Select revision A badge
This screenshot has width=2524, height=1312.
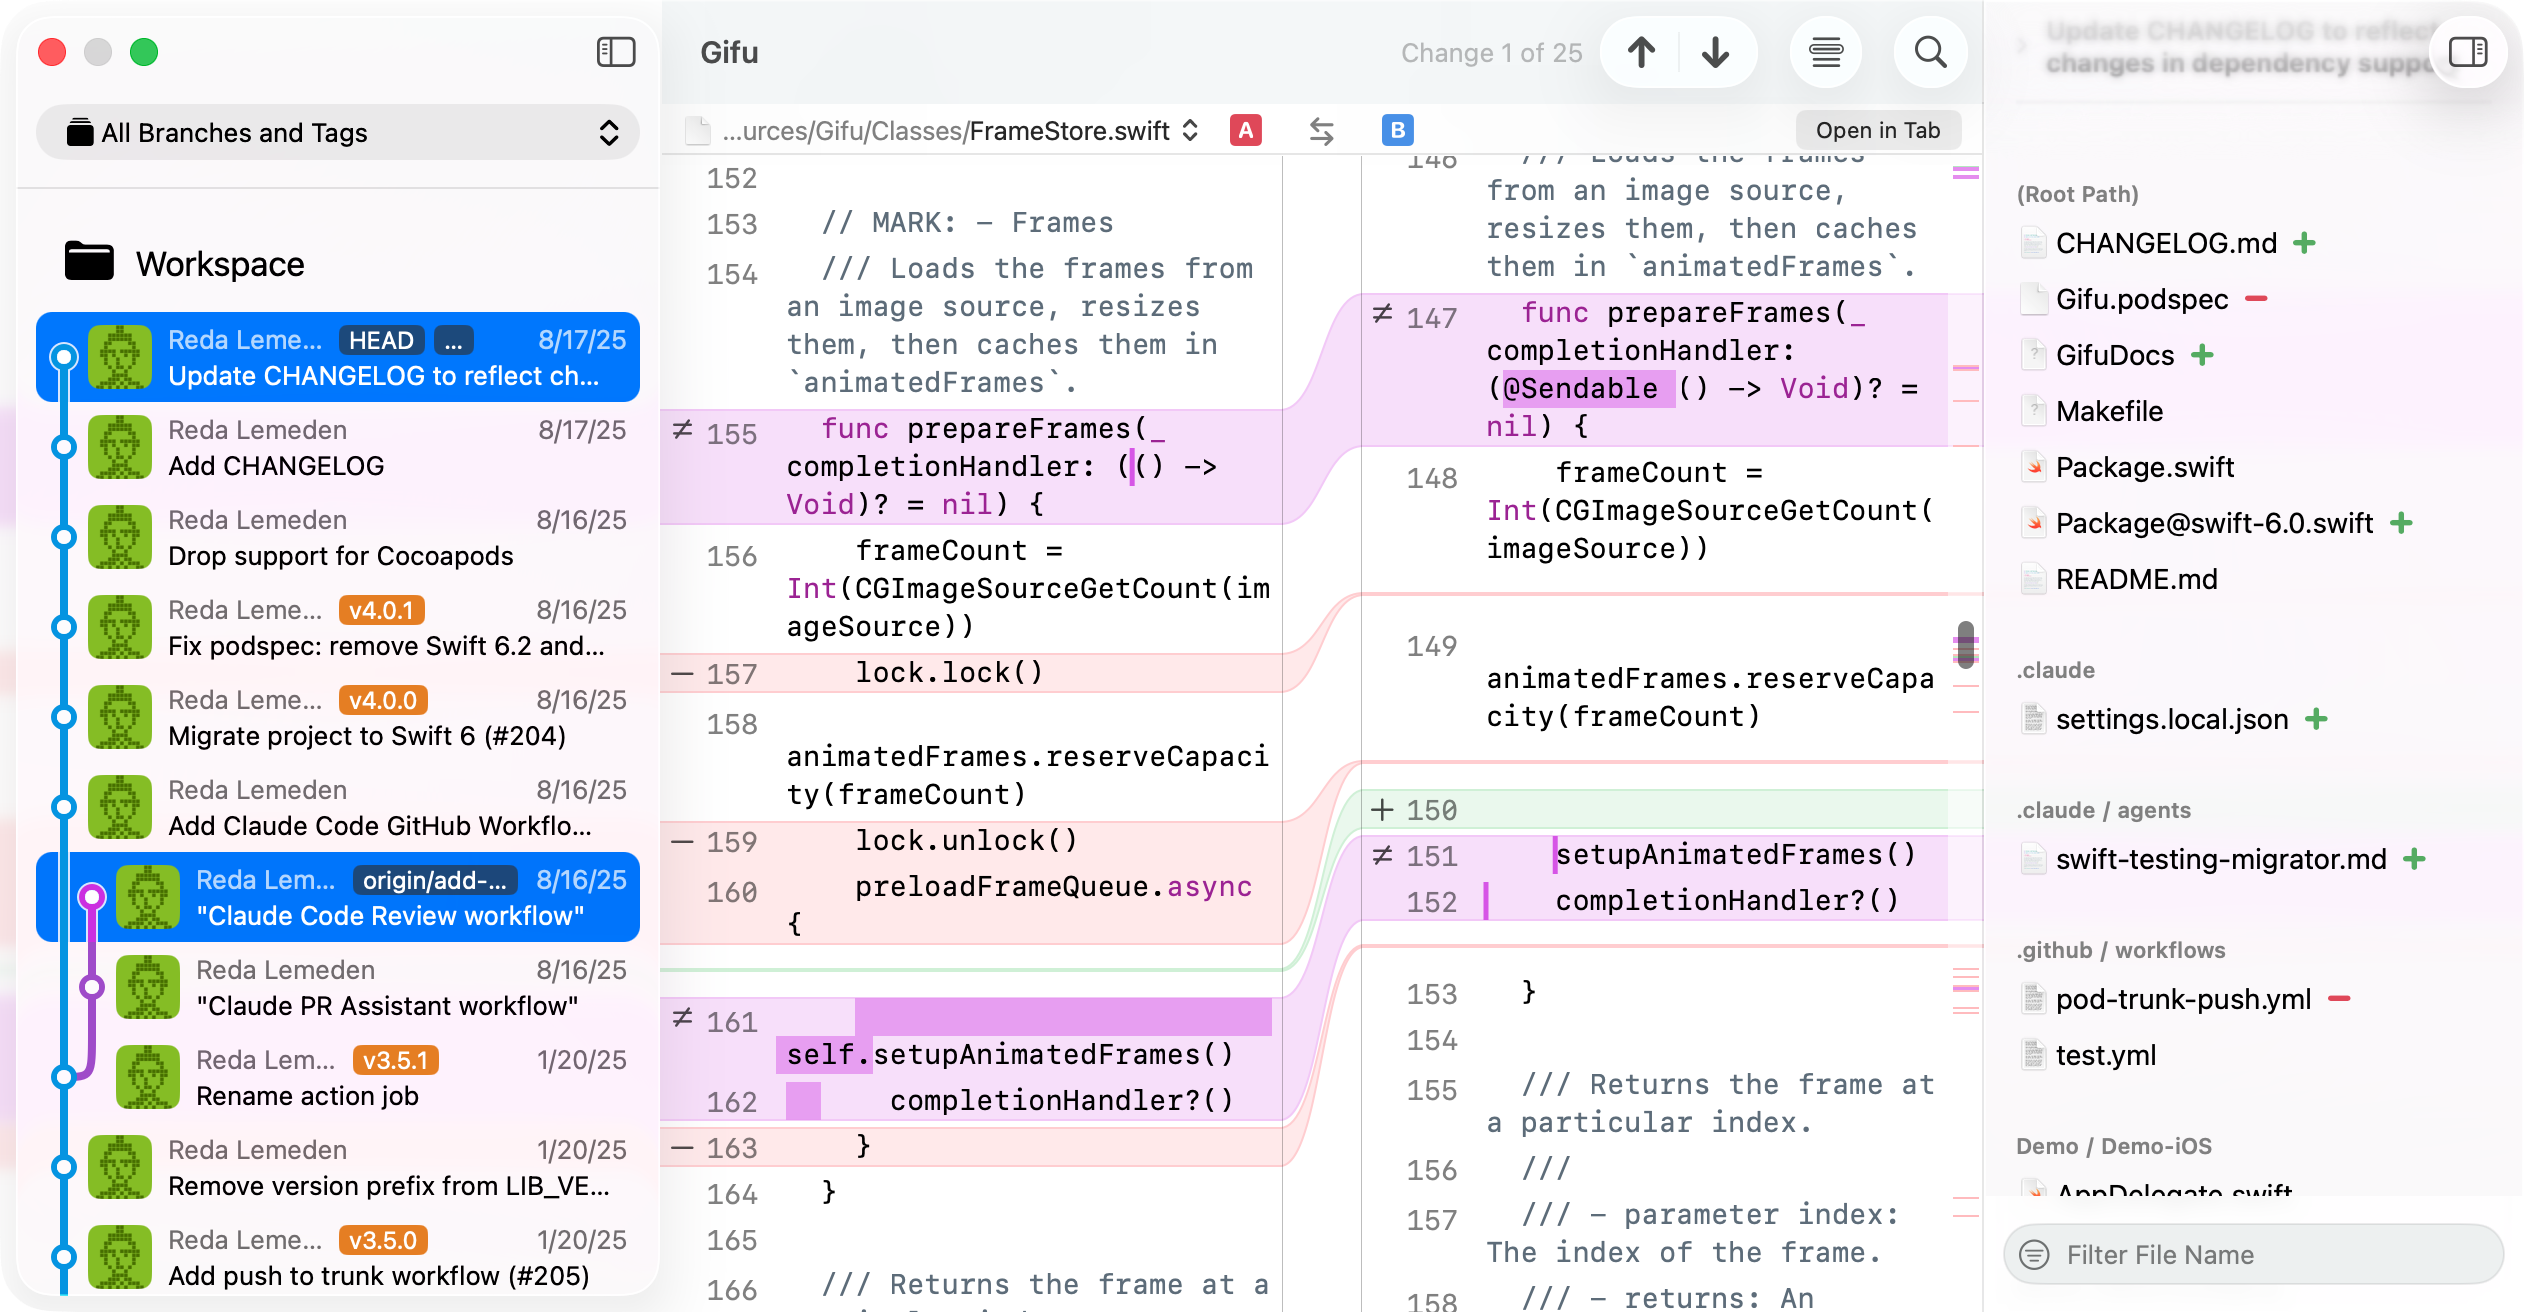(x=1245, y=130)
